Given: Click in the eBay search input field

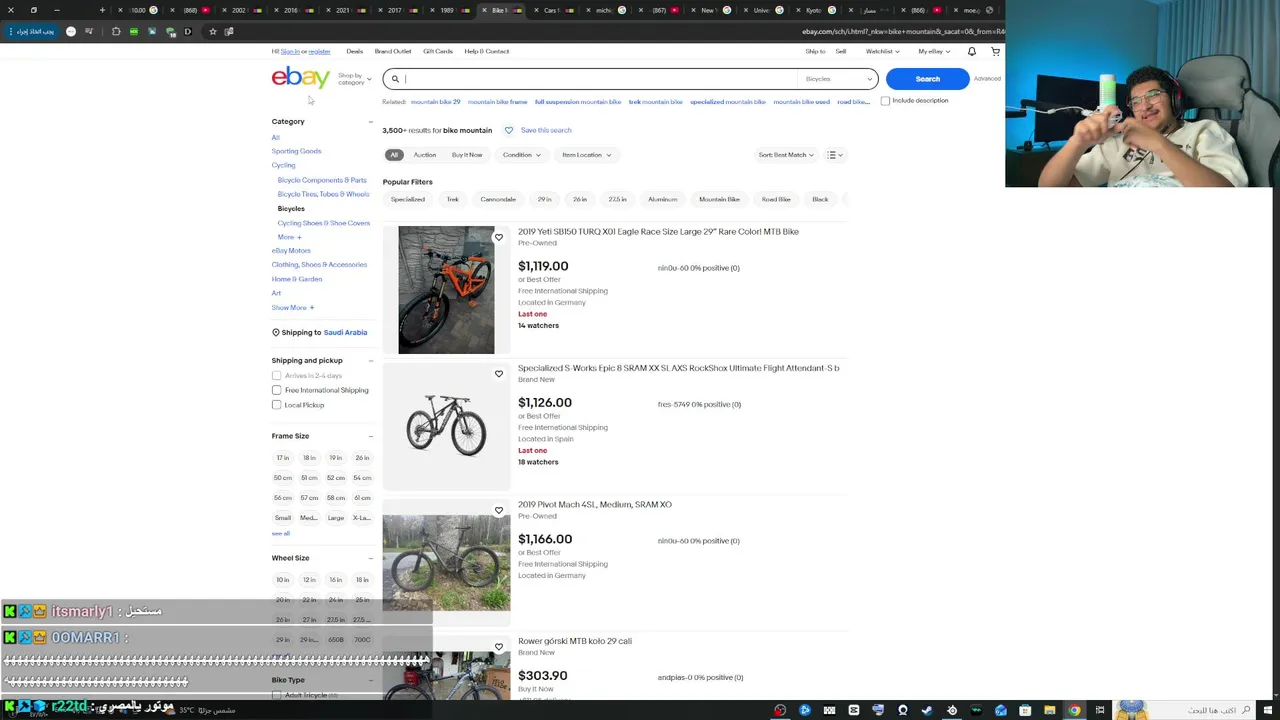Looking at the screenshot, I should 600,79.
